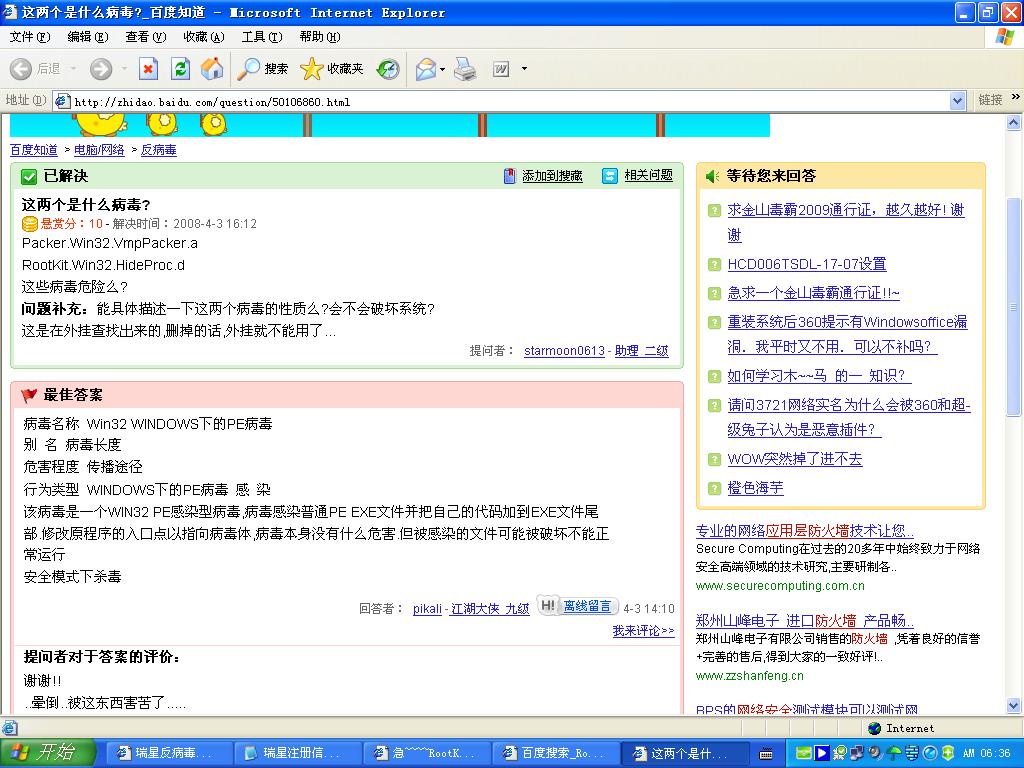Open asker profile starmoon0613
This screenshot has height=768, width=1024.
pyautogui.click(x=564, y=351)
